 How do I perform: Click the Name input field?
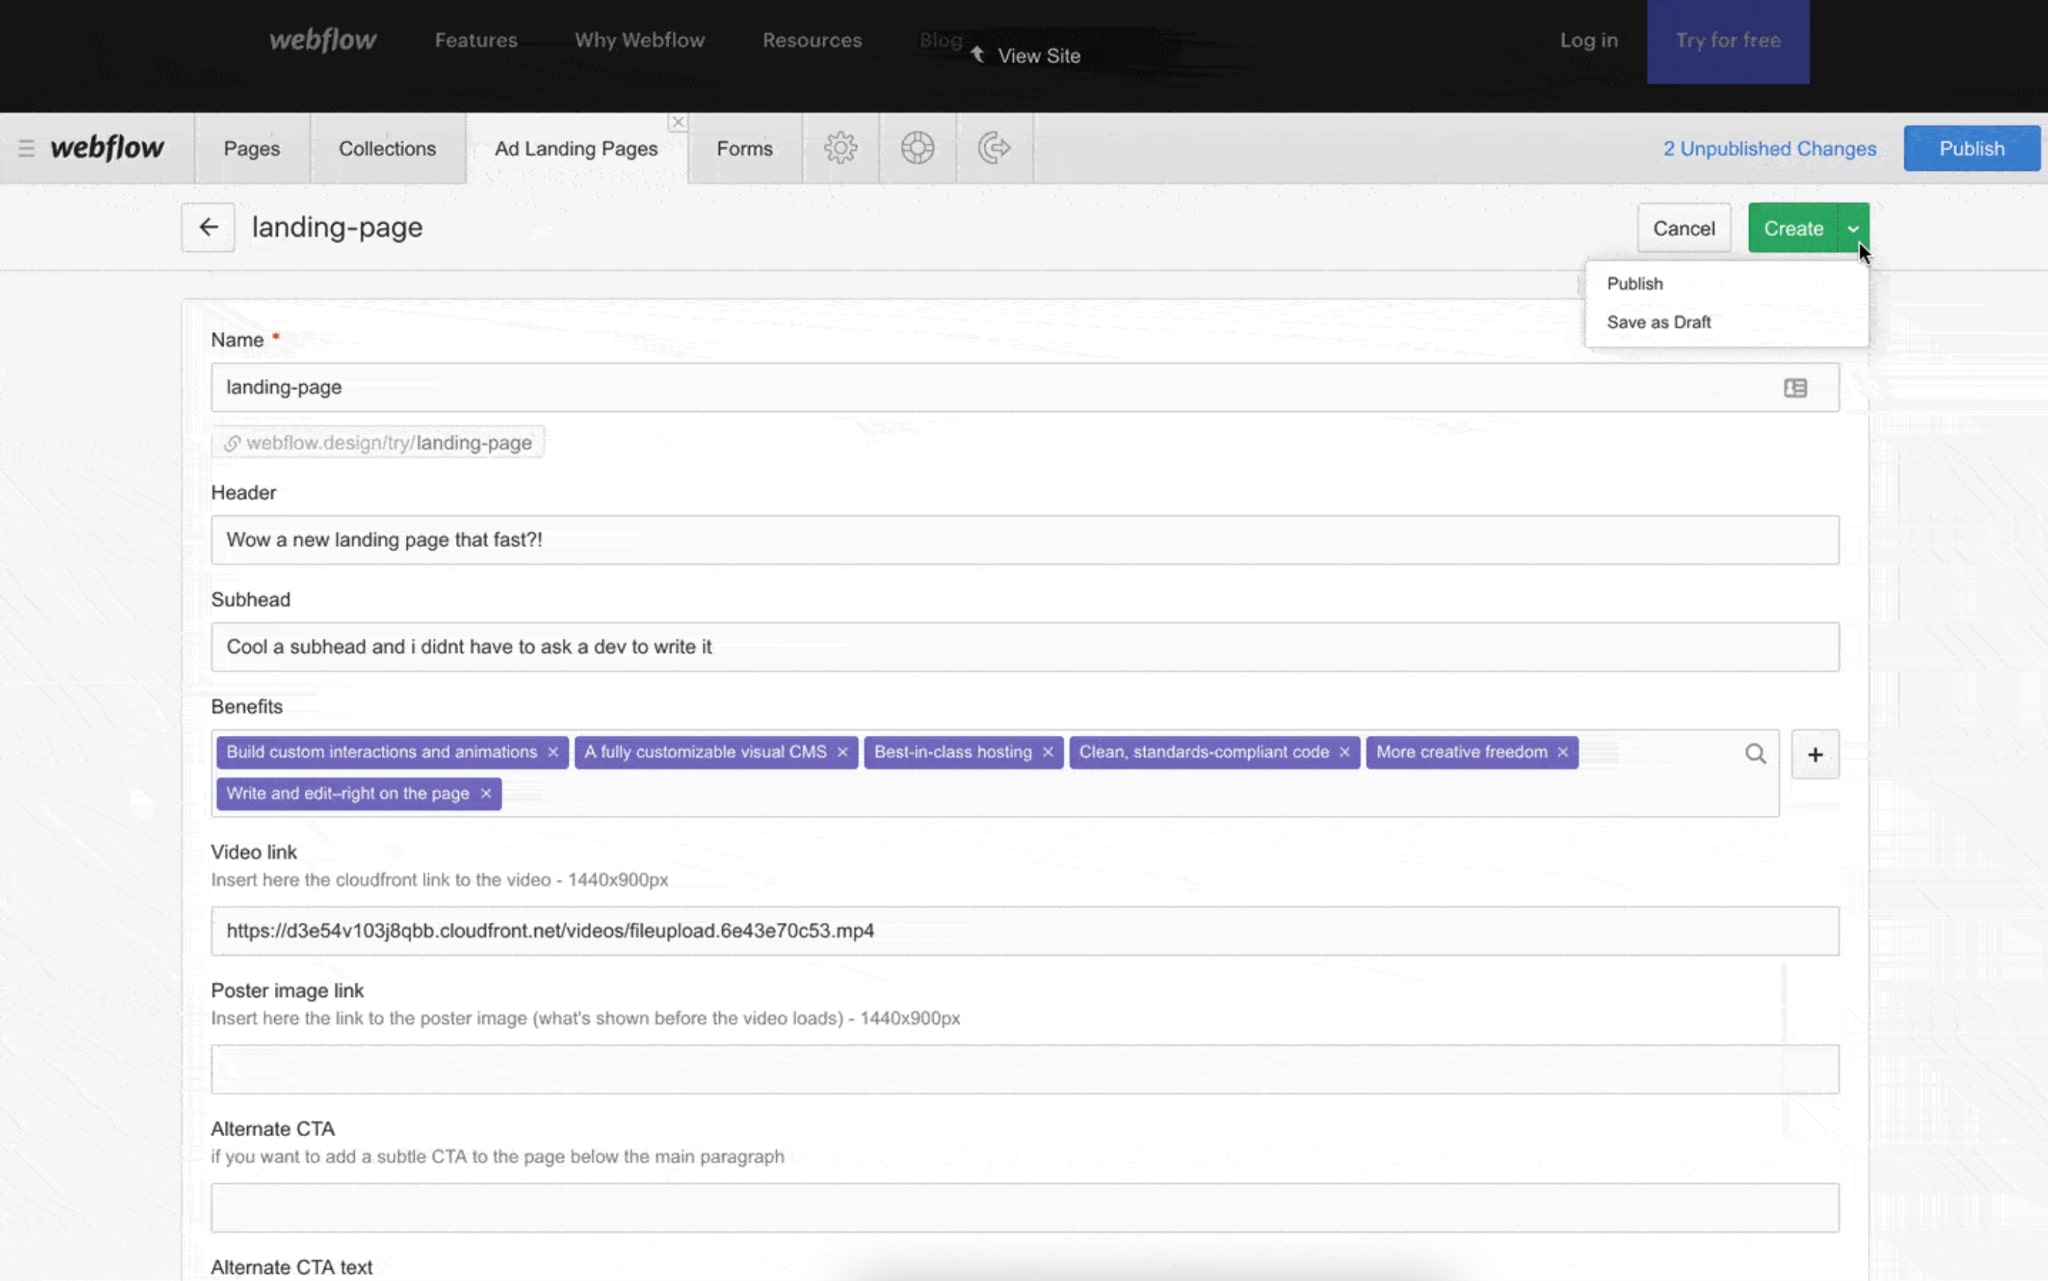pos(1025,388)
